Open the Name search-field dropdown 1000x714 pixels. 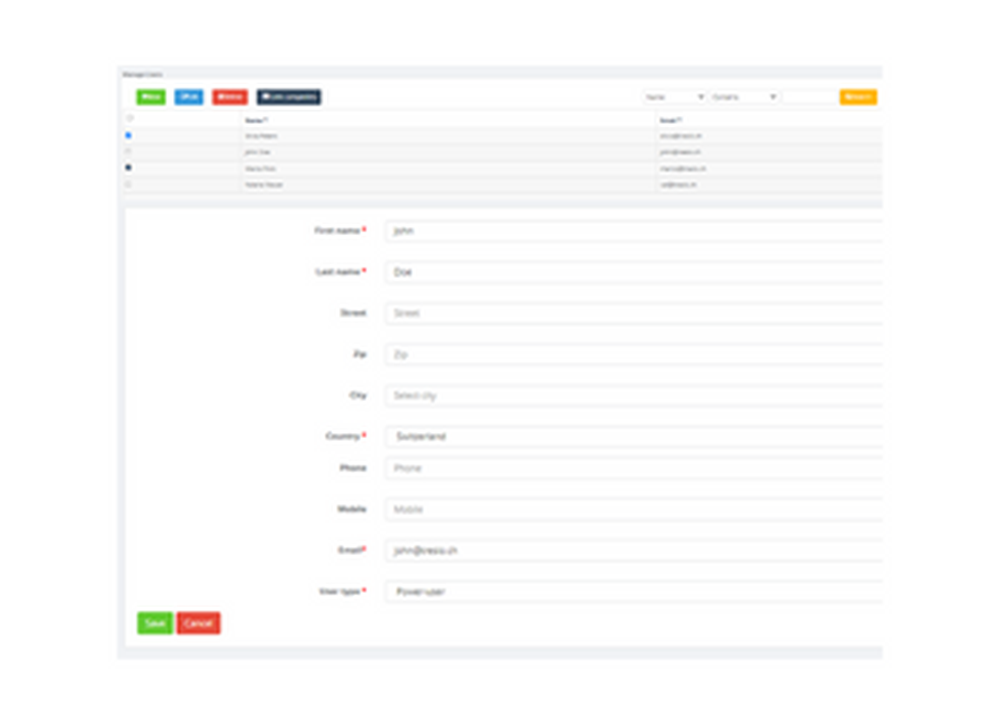[x=673, y=97]
